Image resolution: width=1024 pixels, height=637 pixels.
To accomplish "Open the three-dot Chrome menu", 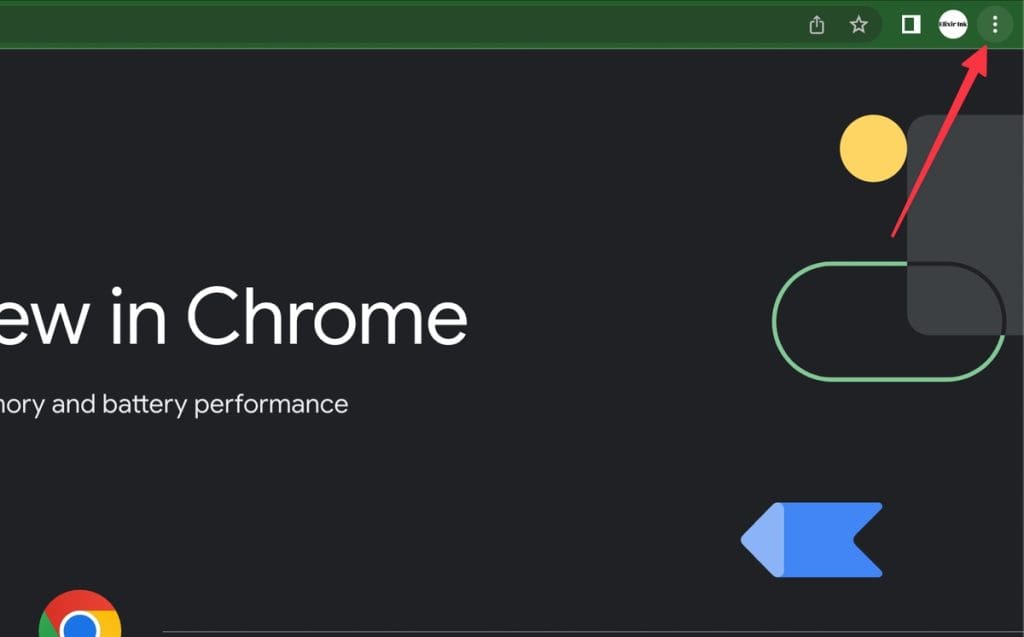I will [994, 25].
